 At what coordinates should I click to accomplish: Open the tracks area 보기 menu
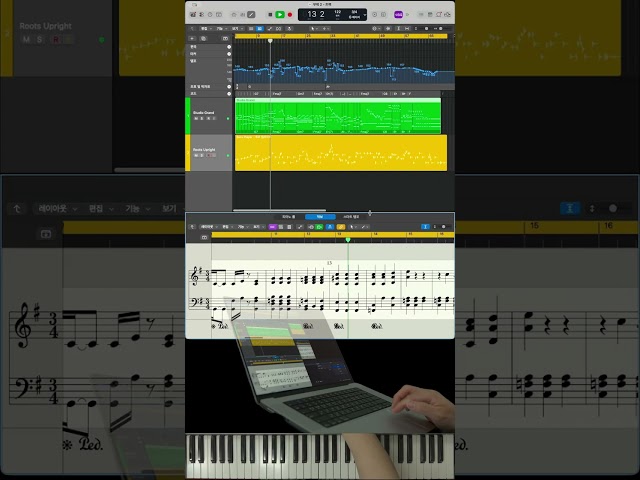pyautogui.click(x=238, y=29)
